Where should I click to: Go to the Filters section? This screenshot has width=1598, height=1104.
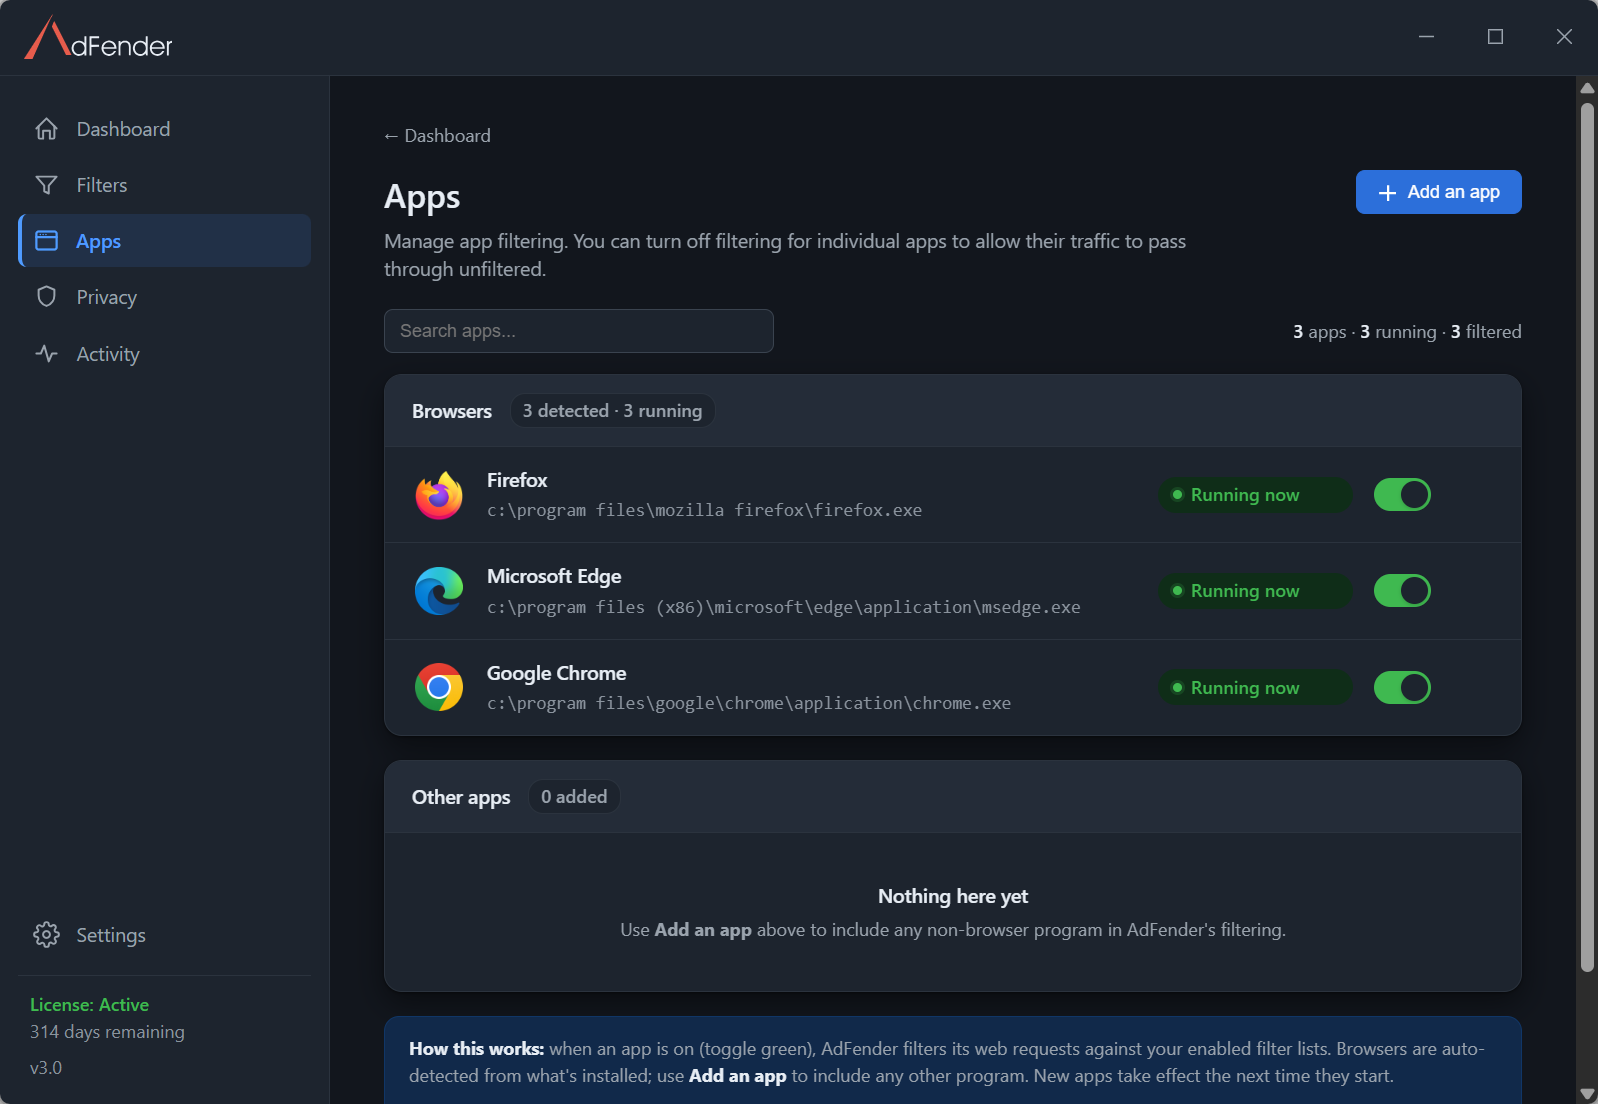coord(164,185)
